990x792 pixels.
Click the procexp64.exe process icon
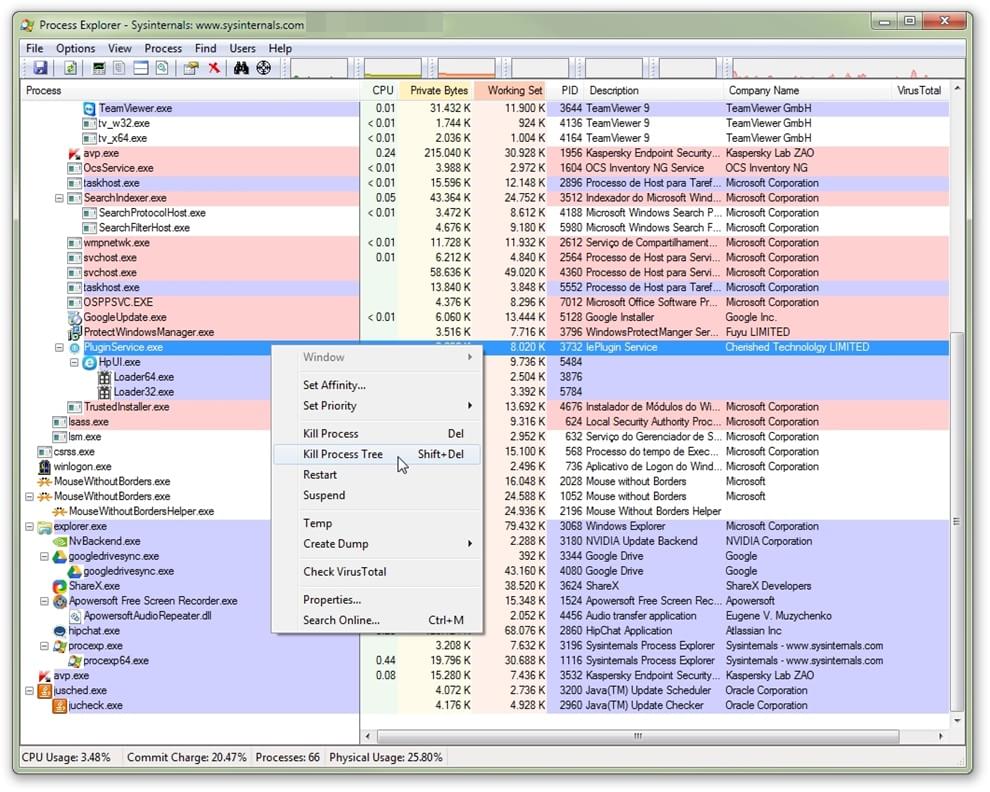tap(75, 661)
